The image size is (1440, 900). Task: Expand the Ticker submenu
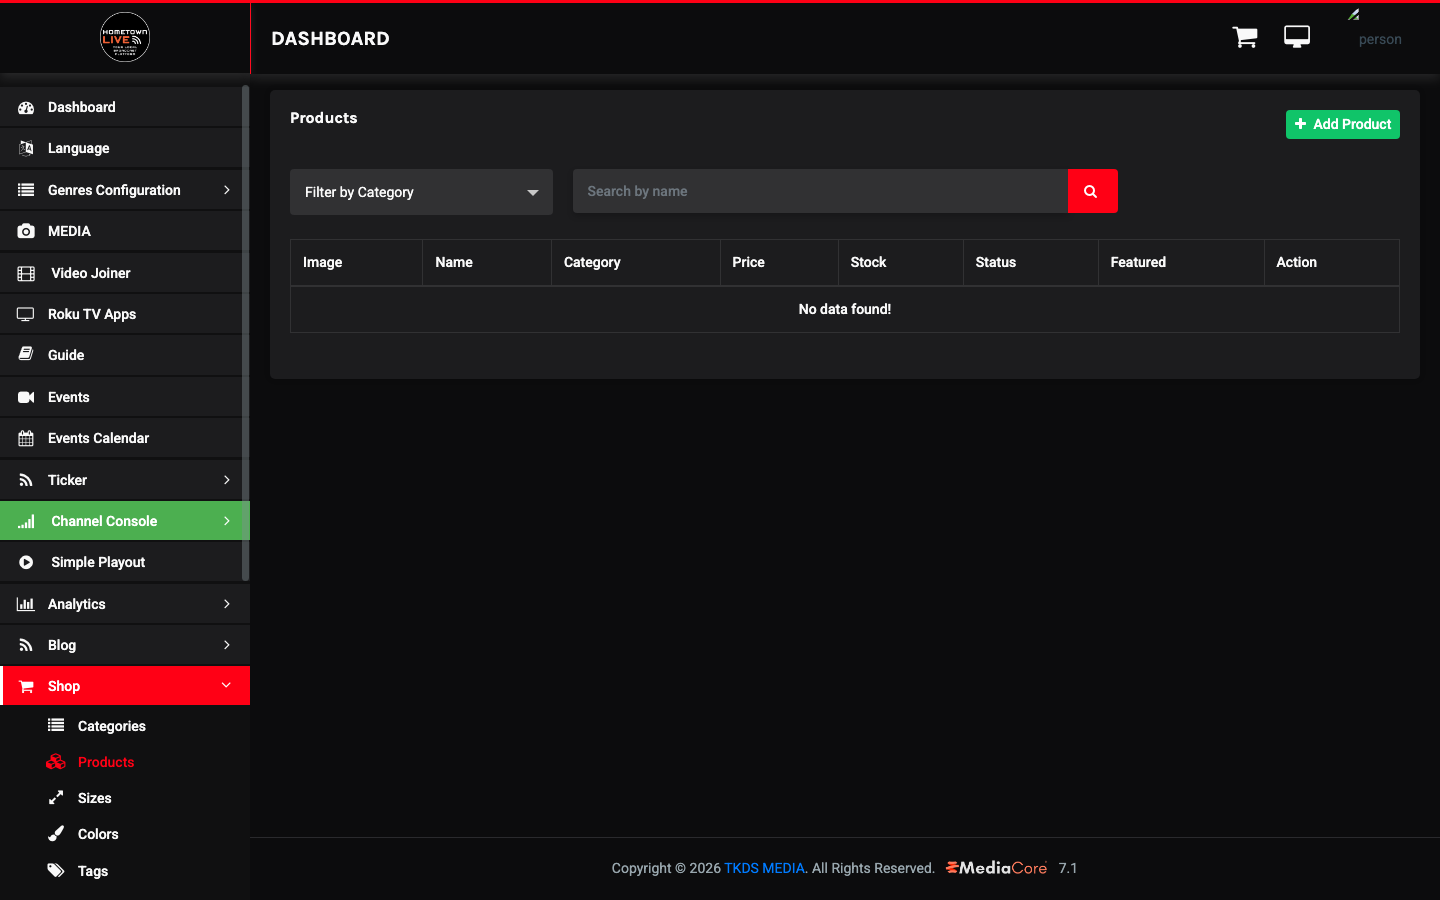tap(227, 480)
